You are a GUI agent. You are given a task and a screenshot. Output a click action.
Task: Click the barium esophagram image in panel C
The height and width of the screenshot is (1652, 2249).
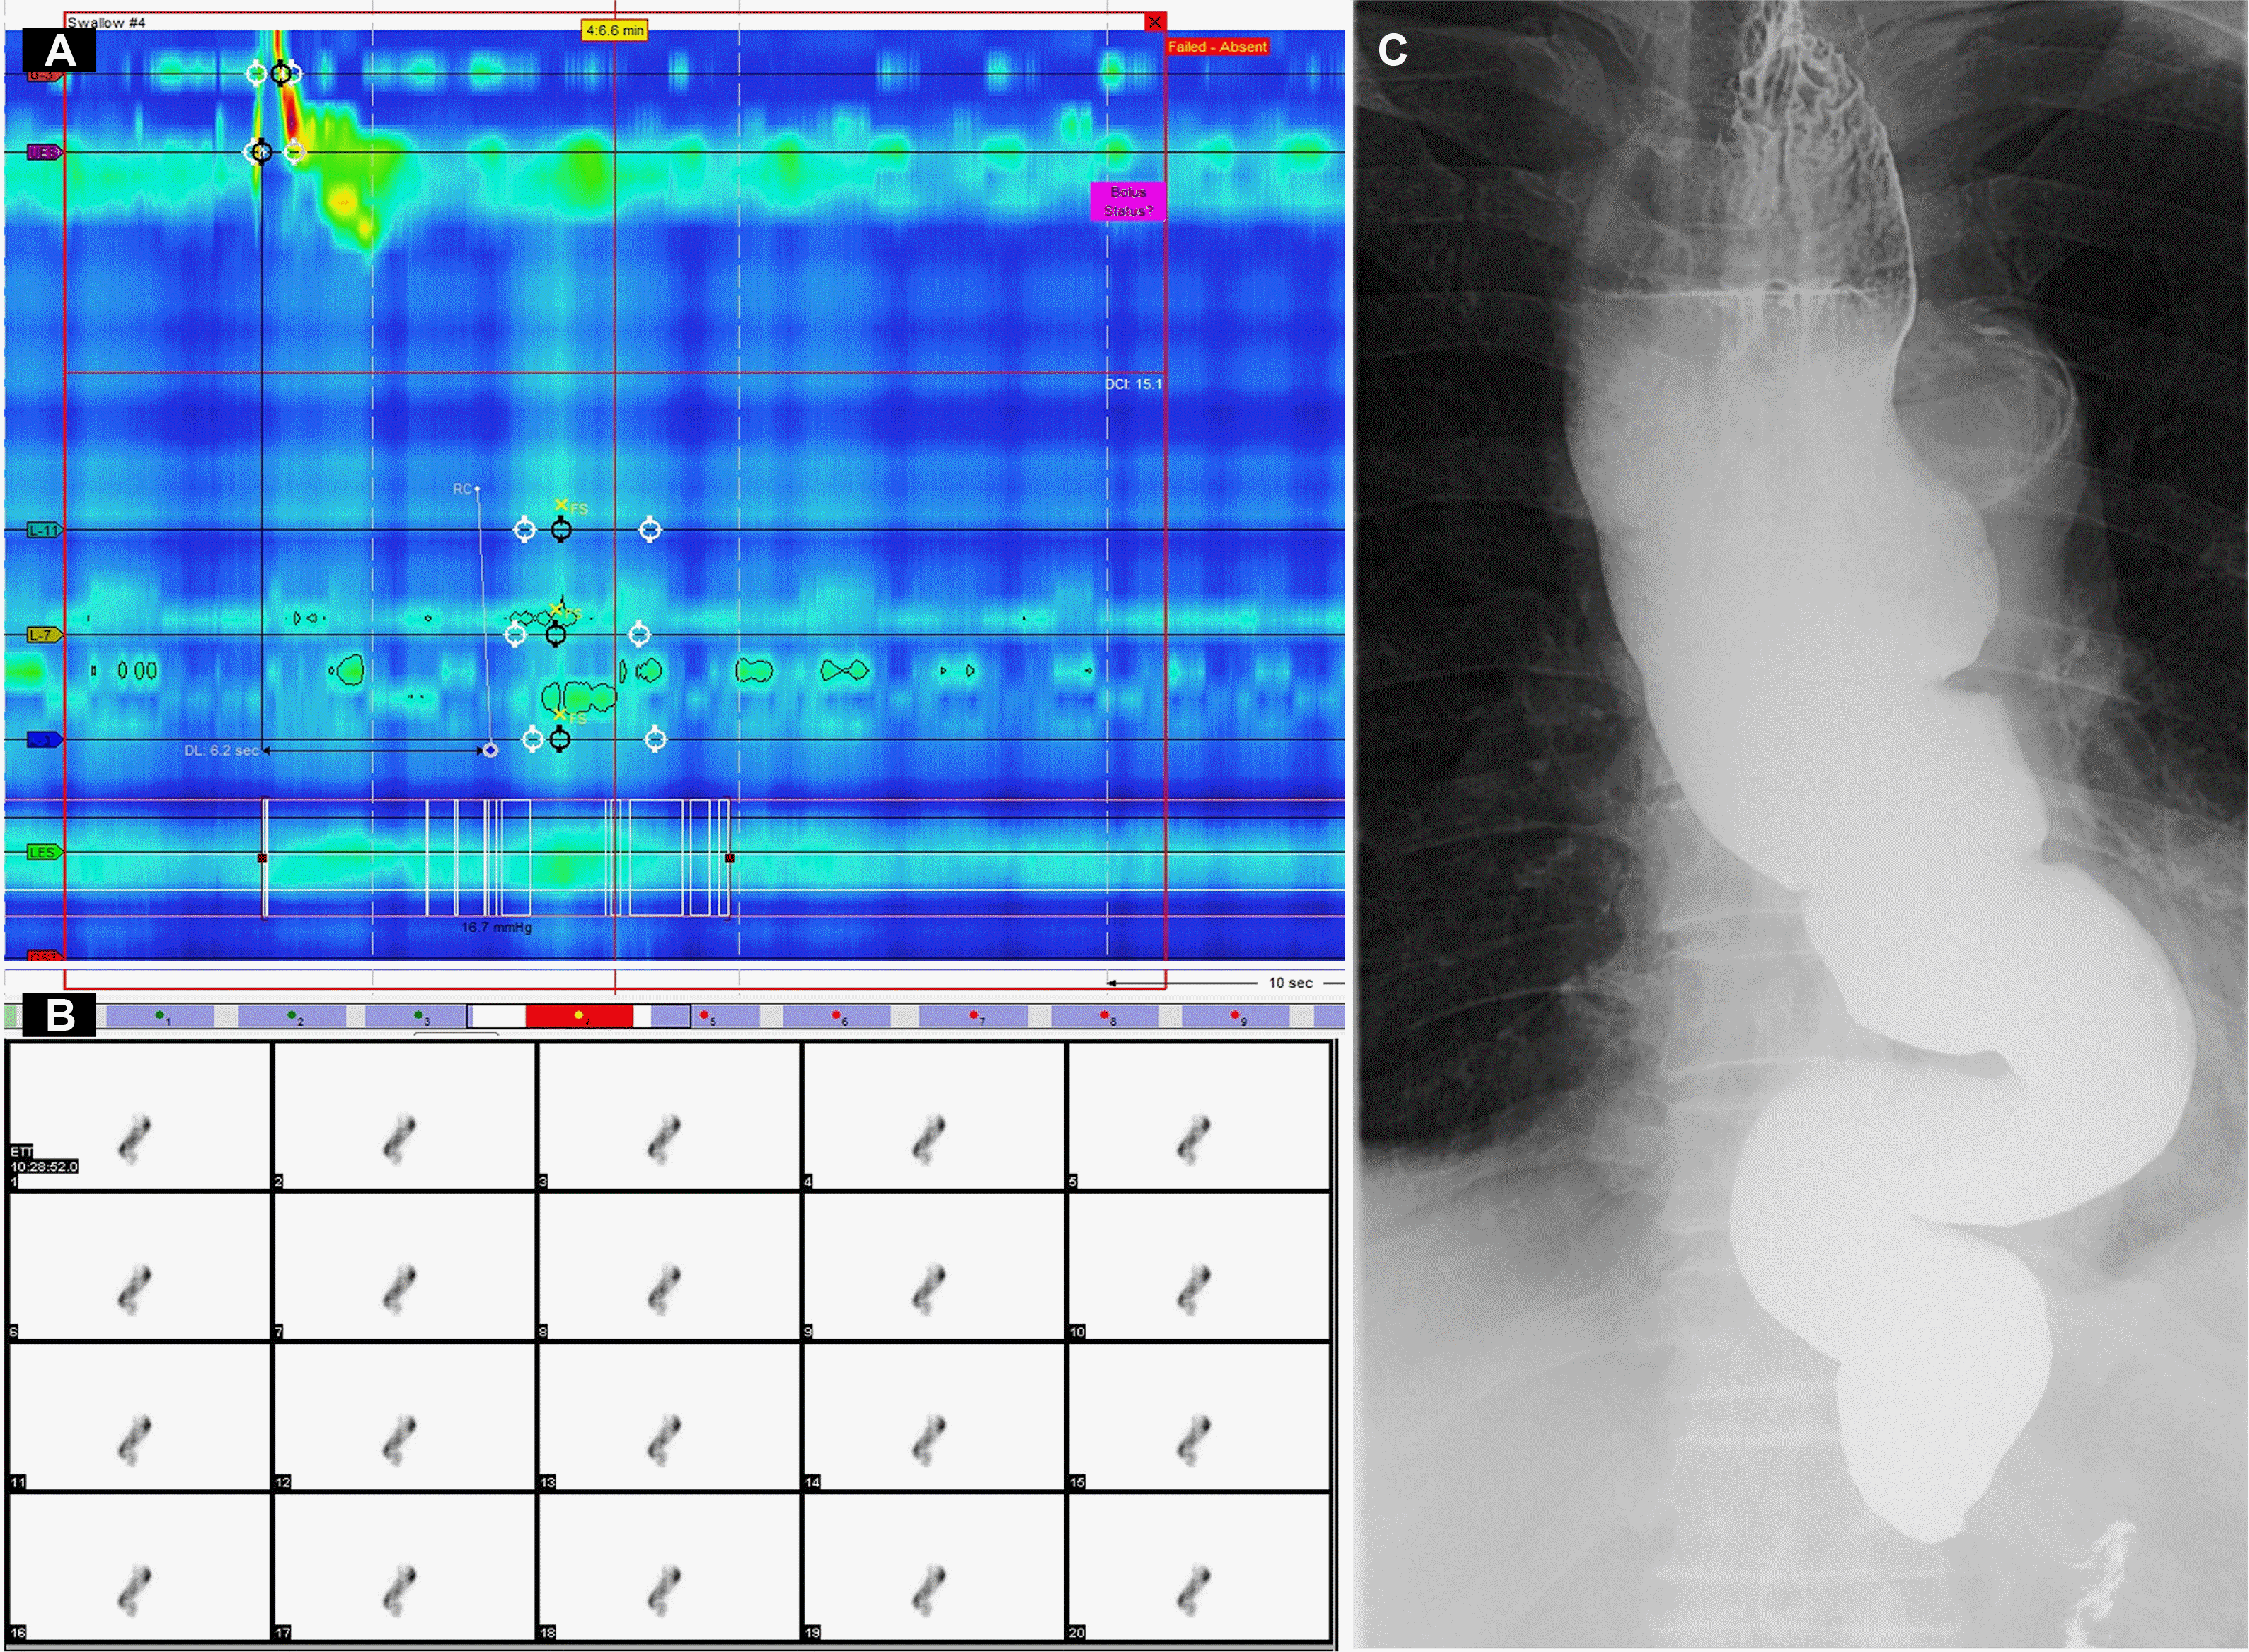click(x=1801, y=824)
